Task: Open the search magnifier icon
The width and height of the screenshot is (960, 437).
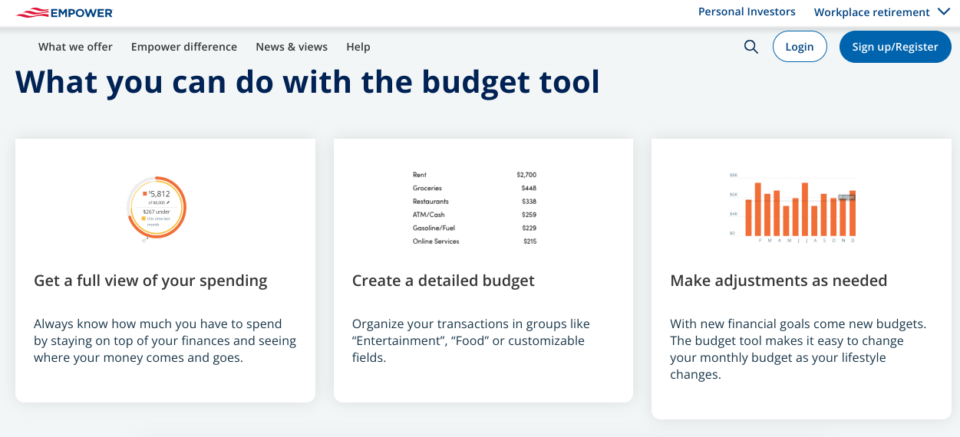Action: (x=751, y=47)
